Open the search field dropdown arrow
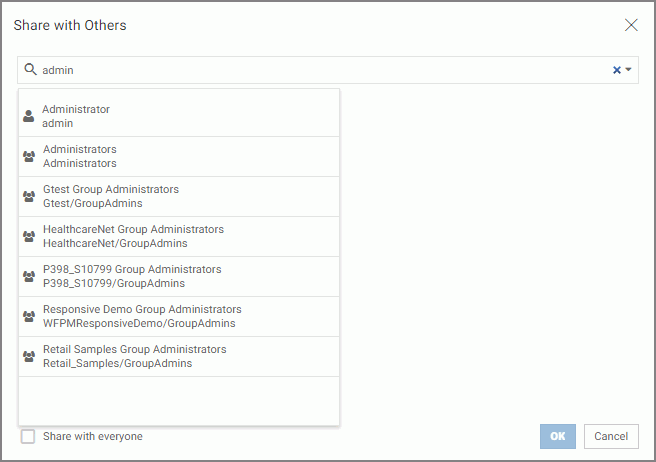Screen dimensions: 656x462 tap(628, 70)
